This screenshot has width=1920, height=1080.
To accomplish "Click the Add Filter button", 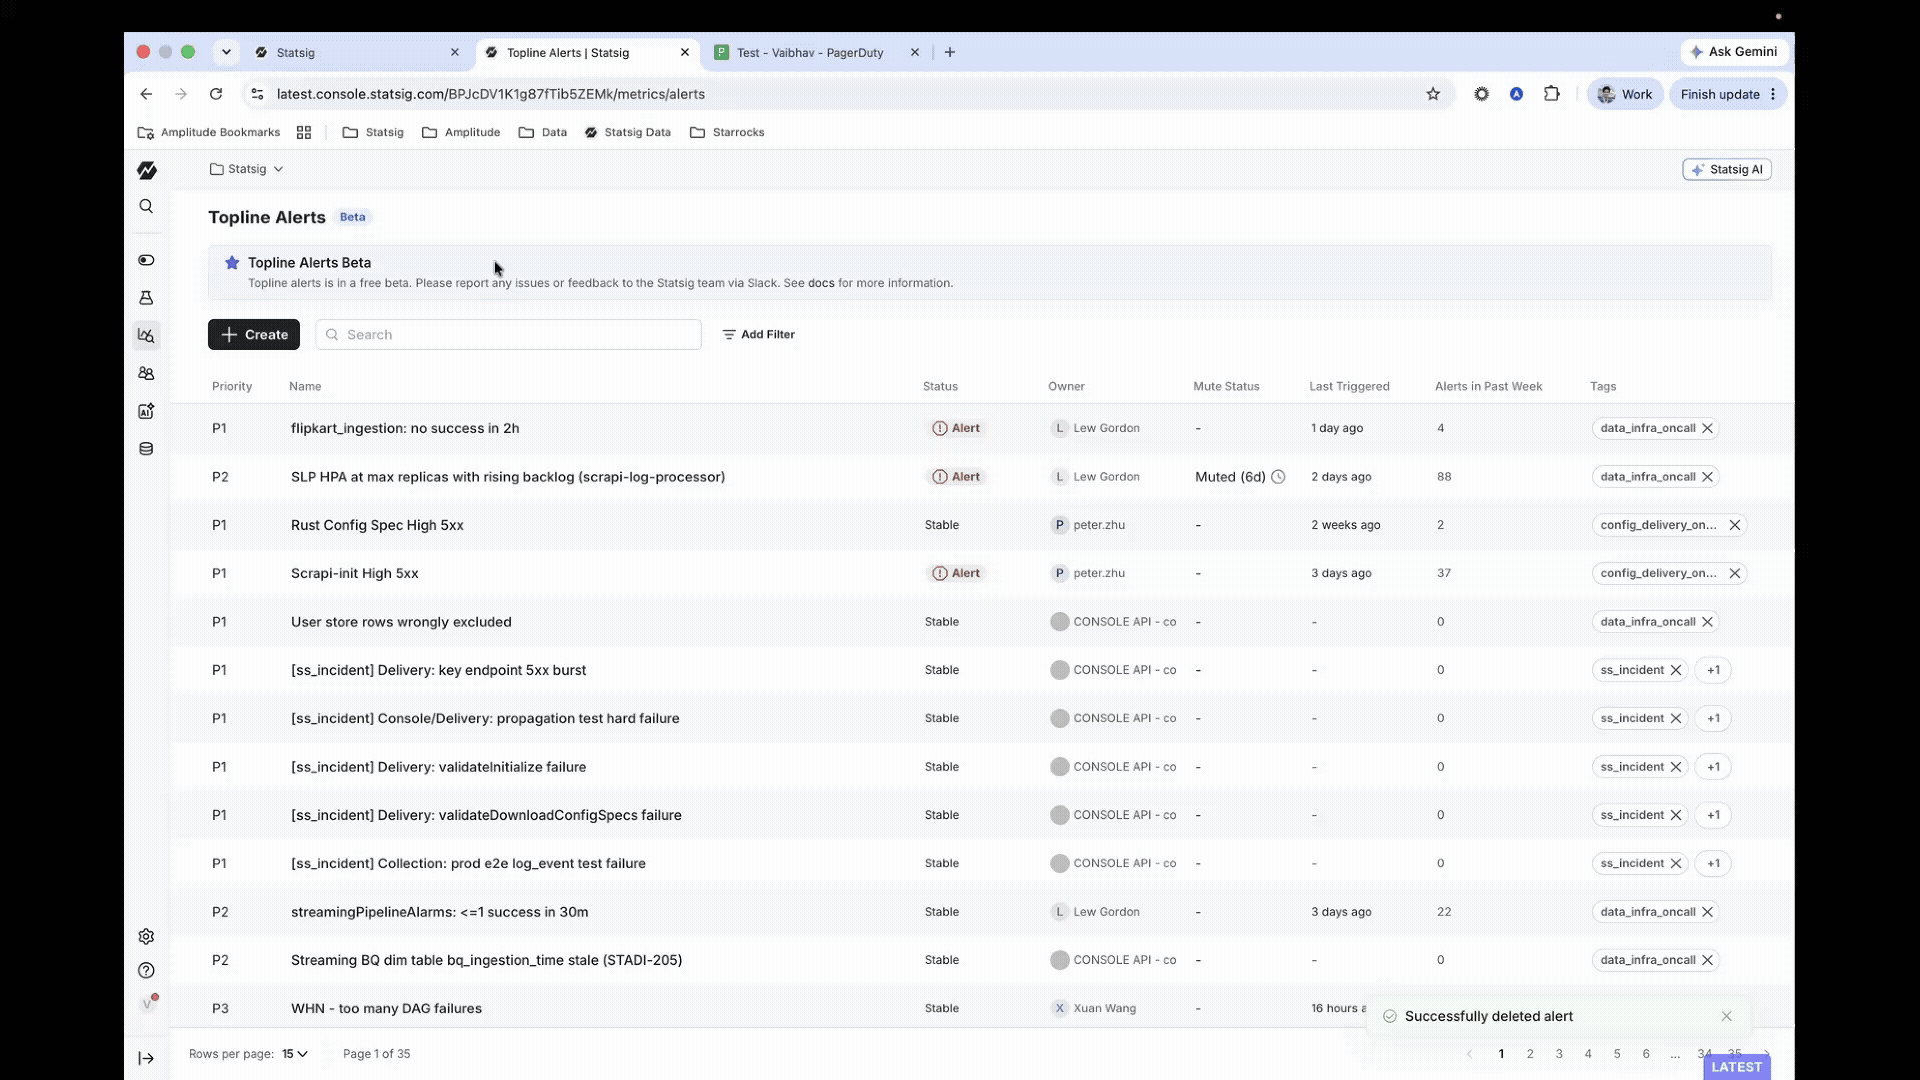I will coord(758,335).
